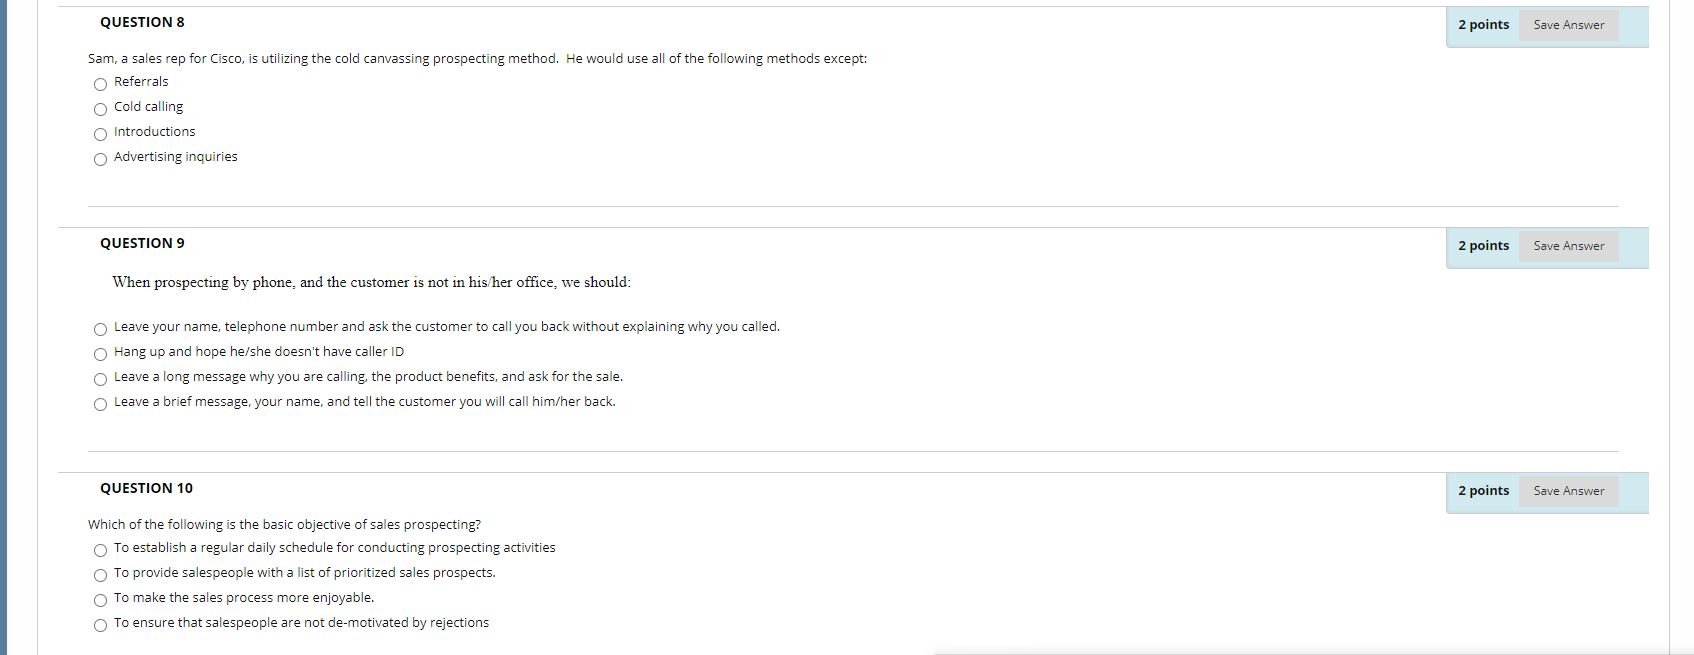Click Save Answer for Question 9
The width and height of the screenshot is (1694, 655).
pos(1568,245)
